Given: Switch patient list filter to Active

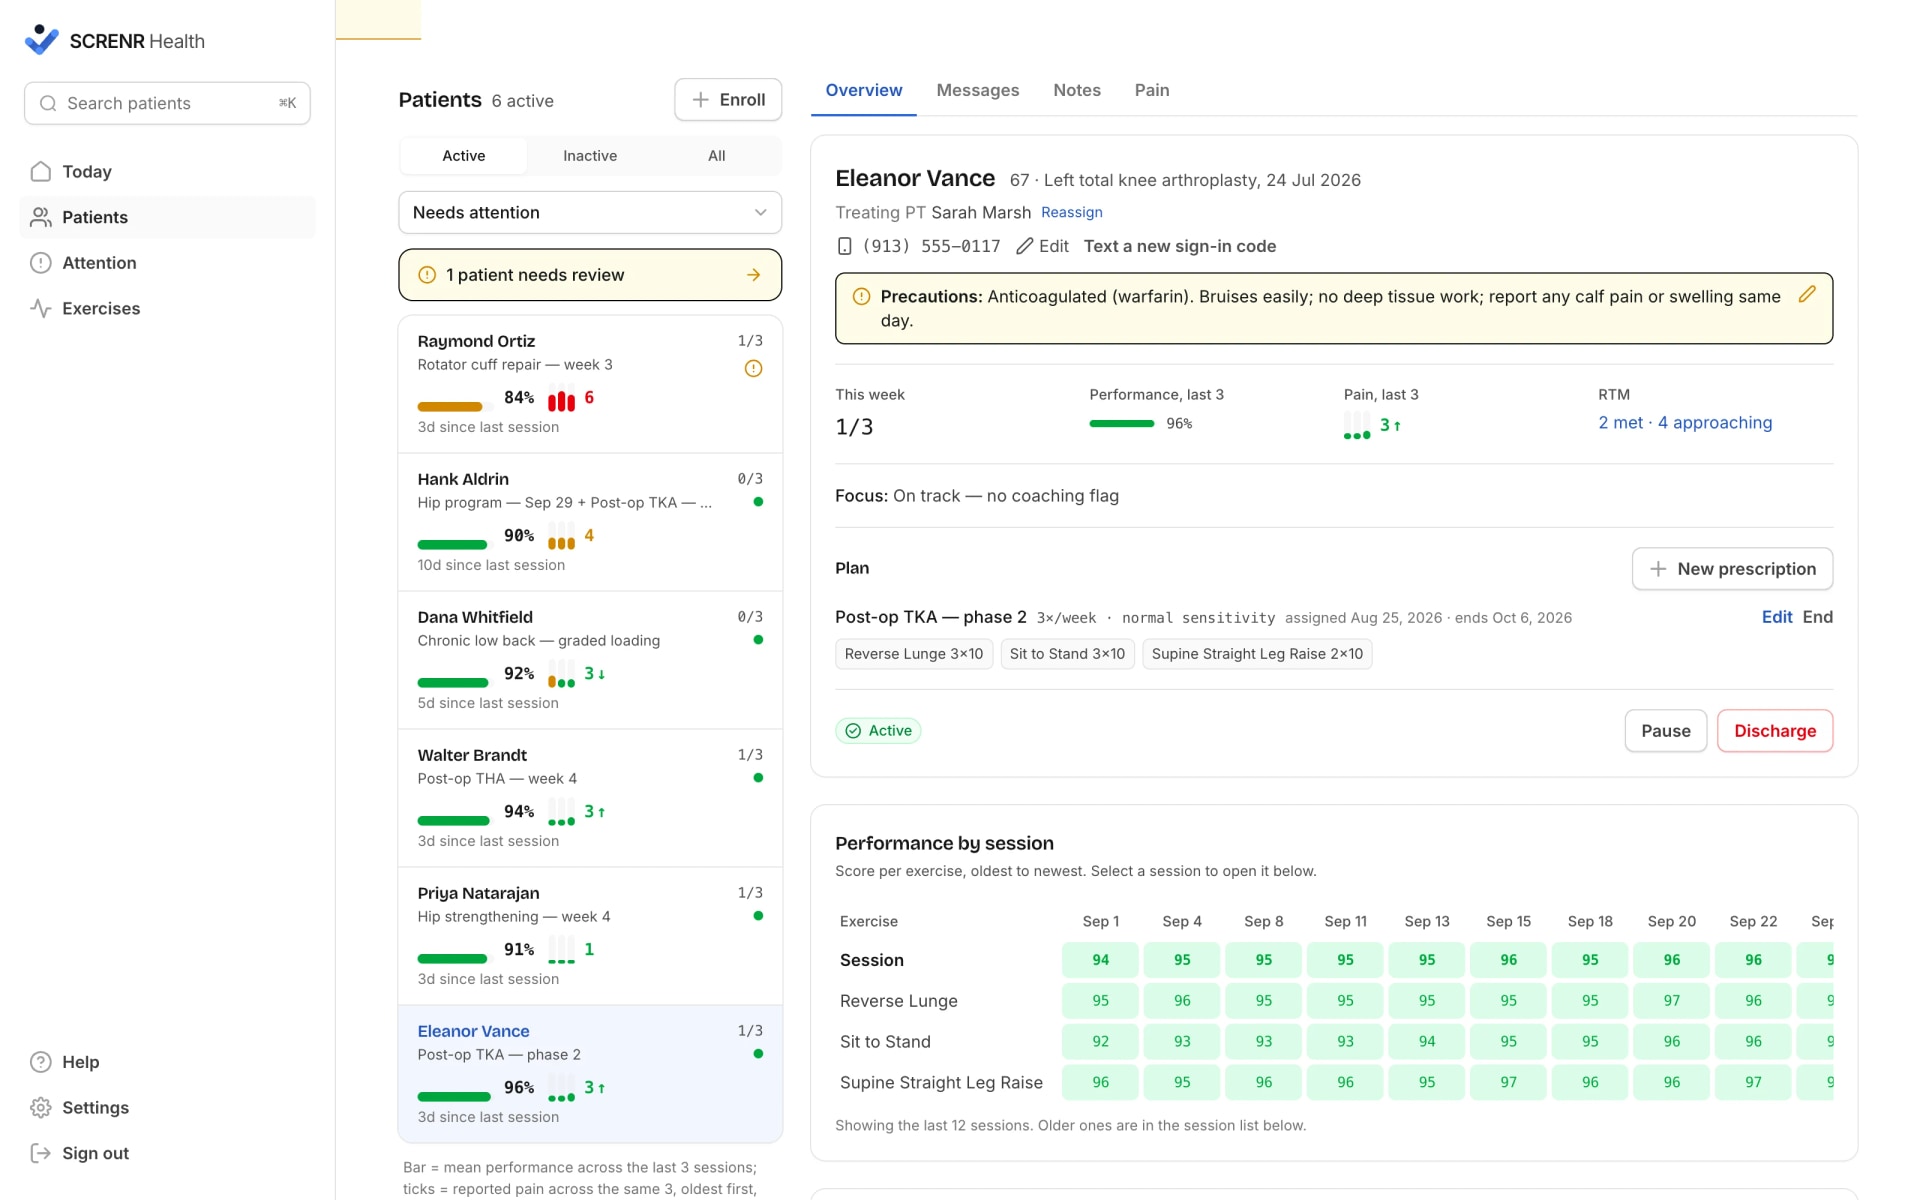Looking at the screenshot, I should tap(464, 156).
